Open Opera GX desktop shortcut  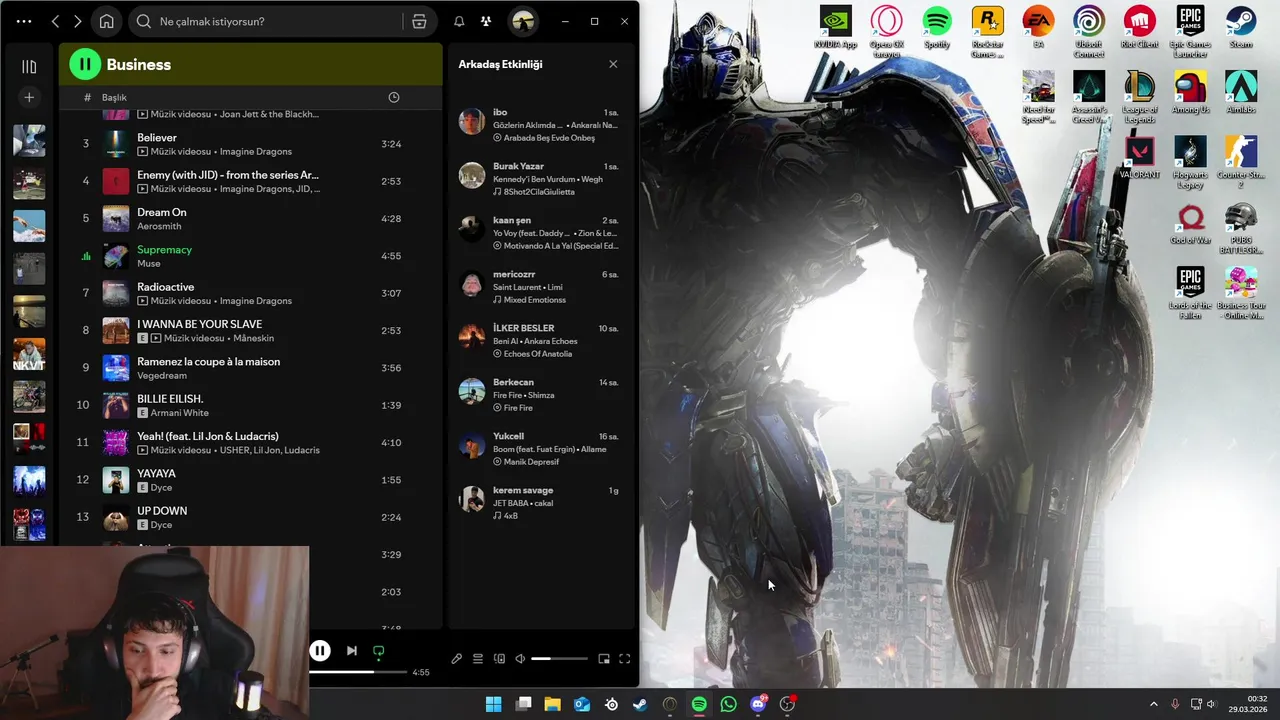point(886,30)
